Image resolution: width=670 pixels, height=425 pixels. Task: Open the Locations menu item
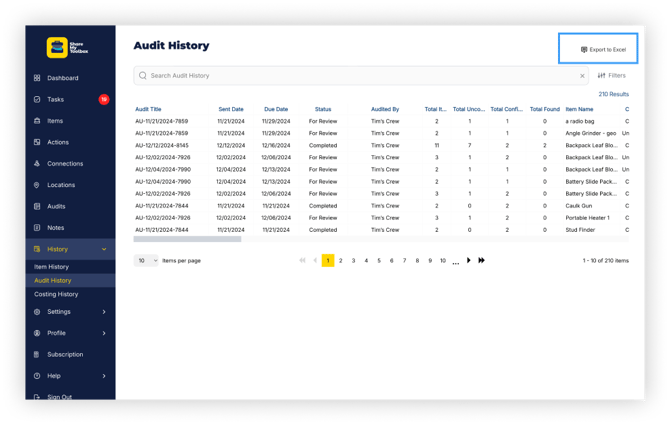point(61,185)
